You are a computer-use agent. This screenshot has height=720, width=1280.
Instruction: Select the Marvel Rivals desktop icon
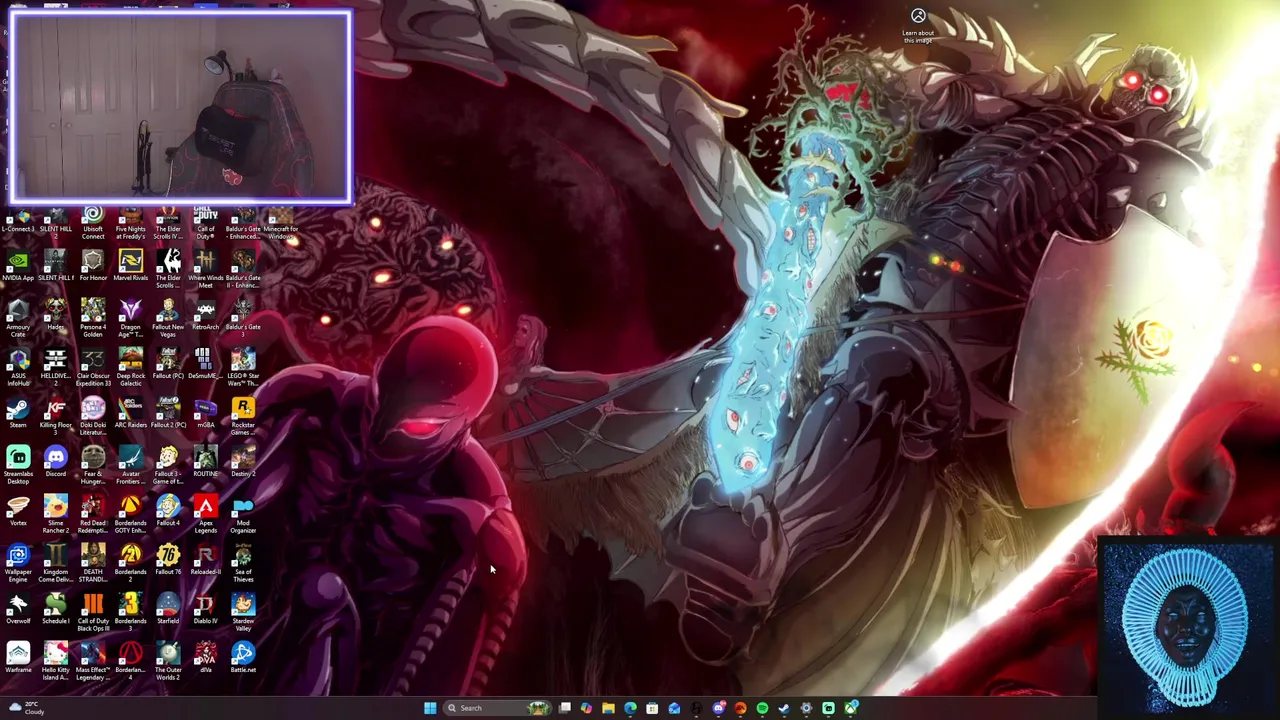pyautogui.click(x=130, y=267)
